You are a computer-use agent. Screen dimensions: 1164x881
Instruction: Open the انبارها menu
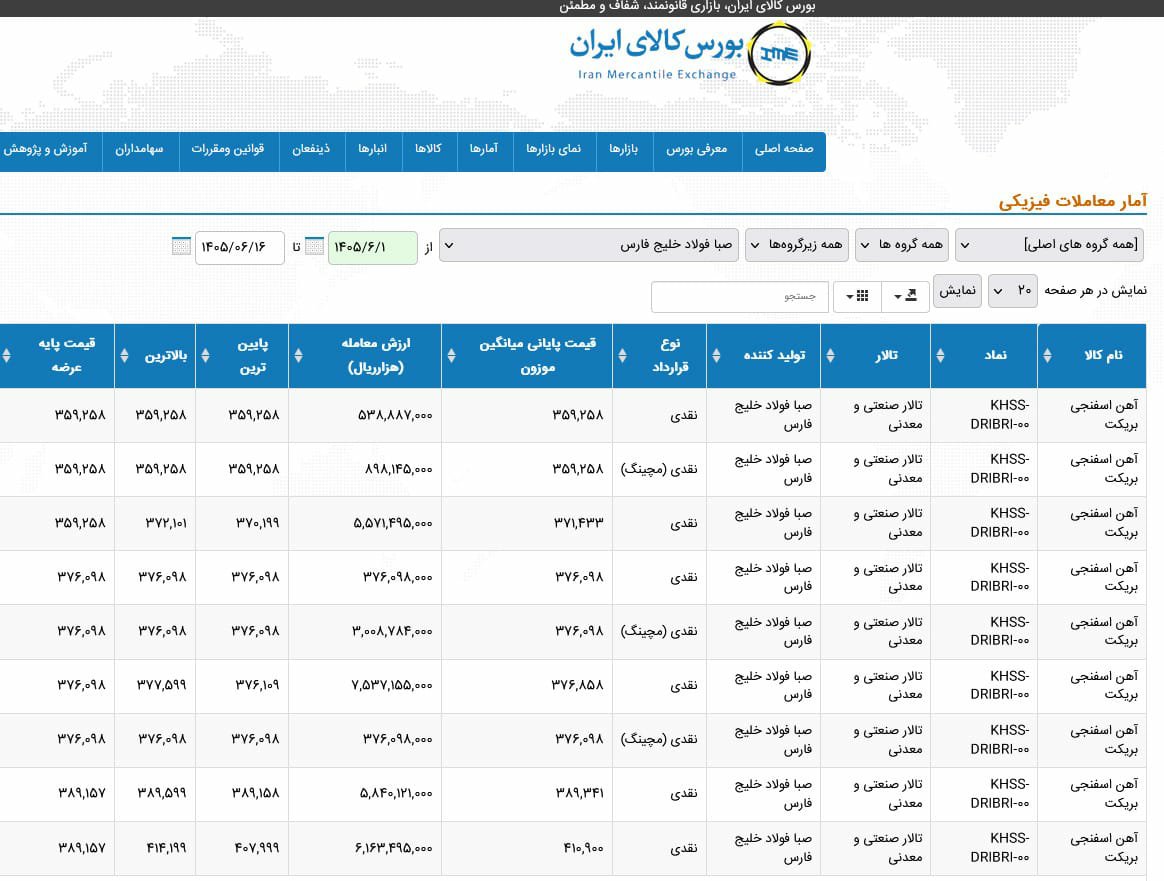point(373,149)
